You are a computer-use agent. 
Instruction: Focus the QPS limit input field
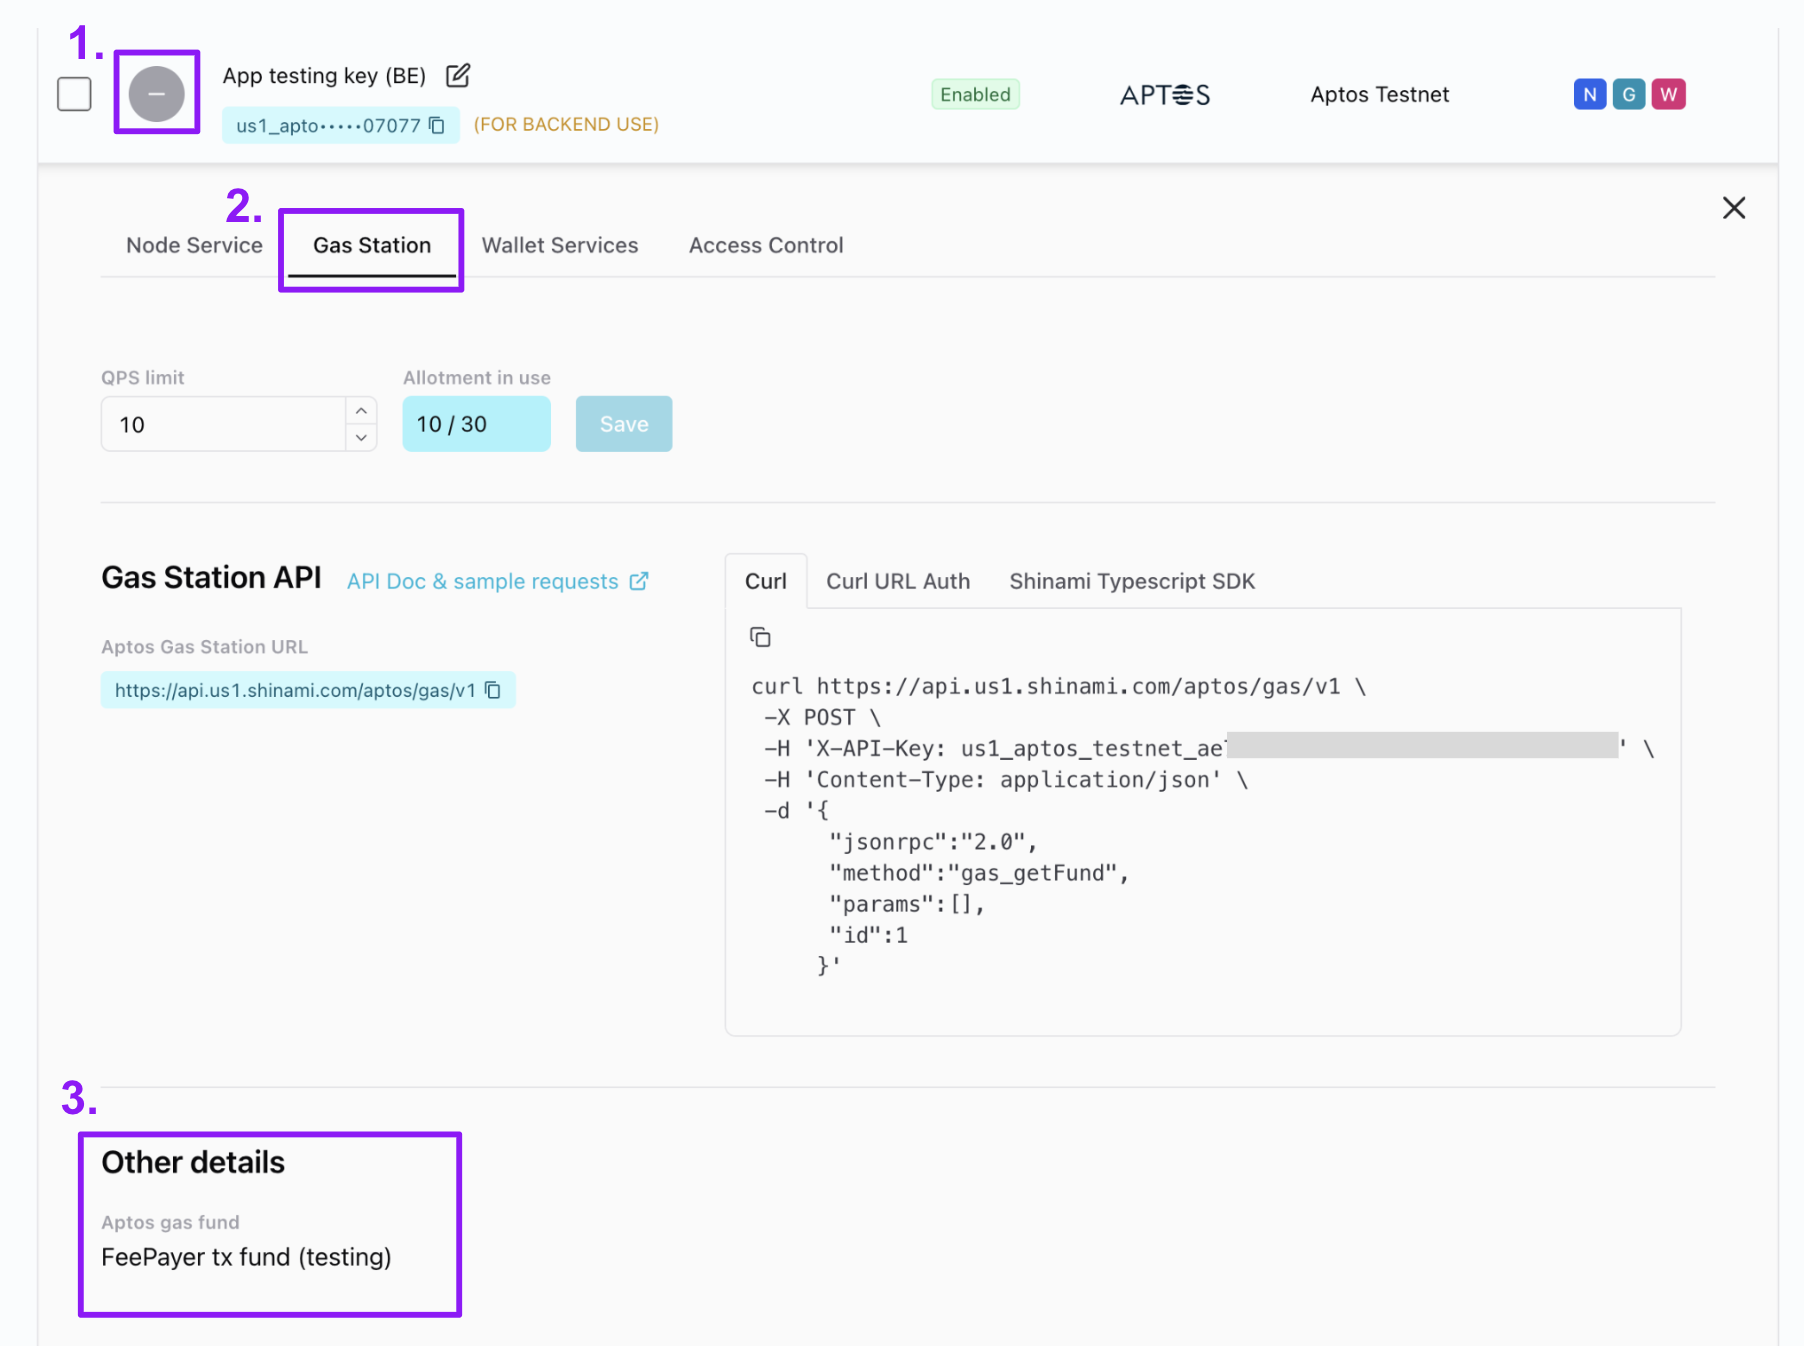pos(224,424)
